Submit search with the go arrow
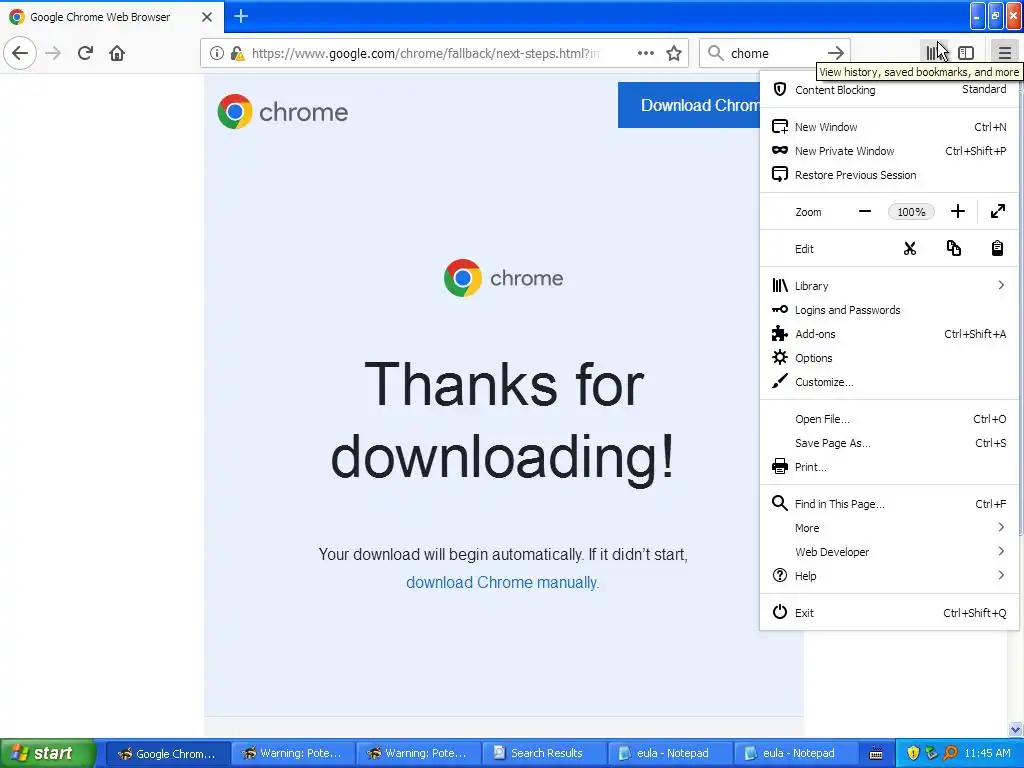This screenshot has width=1024, height=768. click(x=836, y=53)
